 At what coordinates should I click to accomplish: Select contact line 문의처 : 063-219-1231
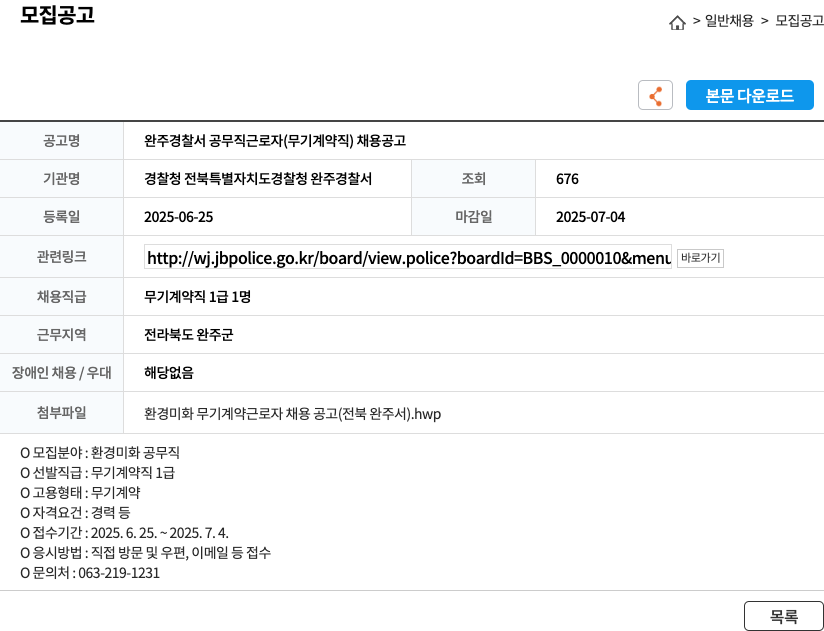90,572
